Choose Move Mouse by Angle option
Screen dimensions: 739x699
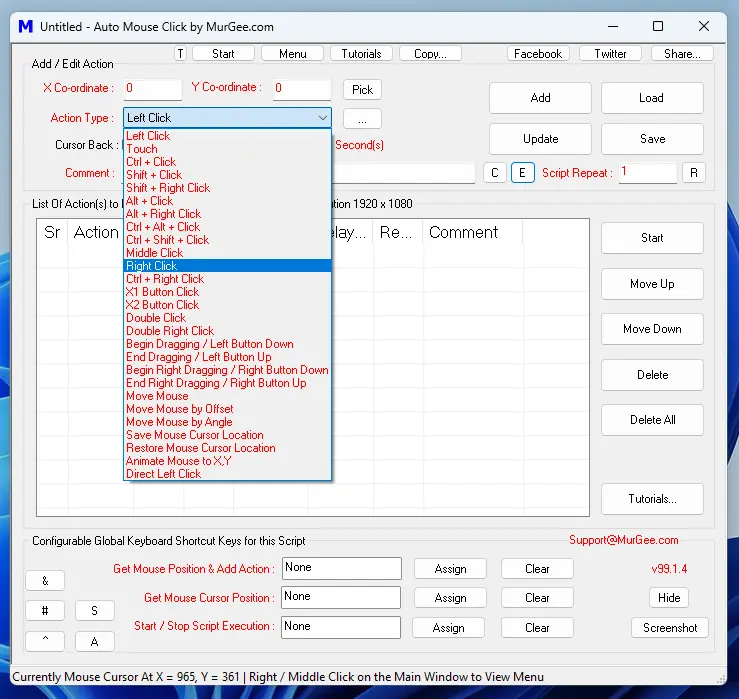tap(227, 422)
